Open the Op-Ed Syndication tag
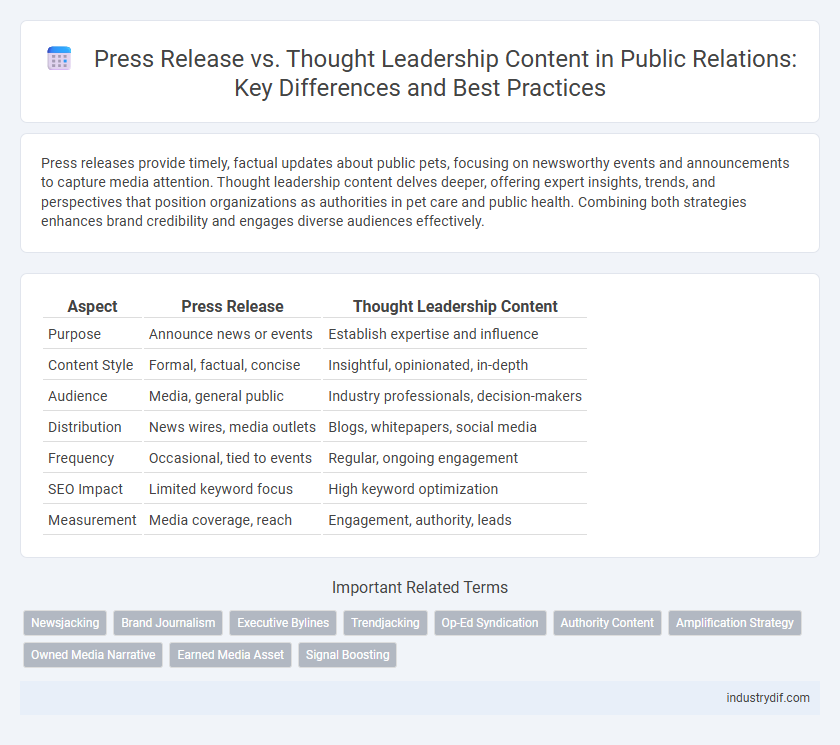The width and height of the screenshot is (840, 745). [x=490, y=623]
